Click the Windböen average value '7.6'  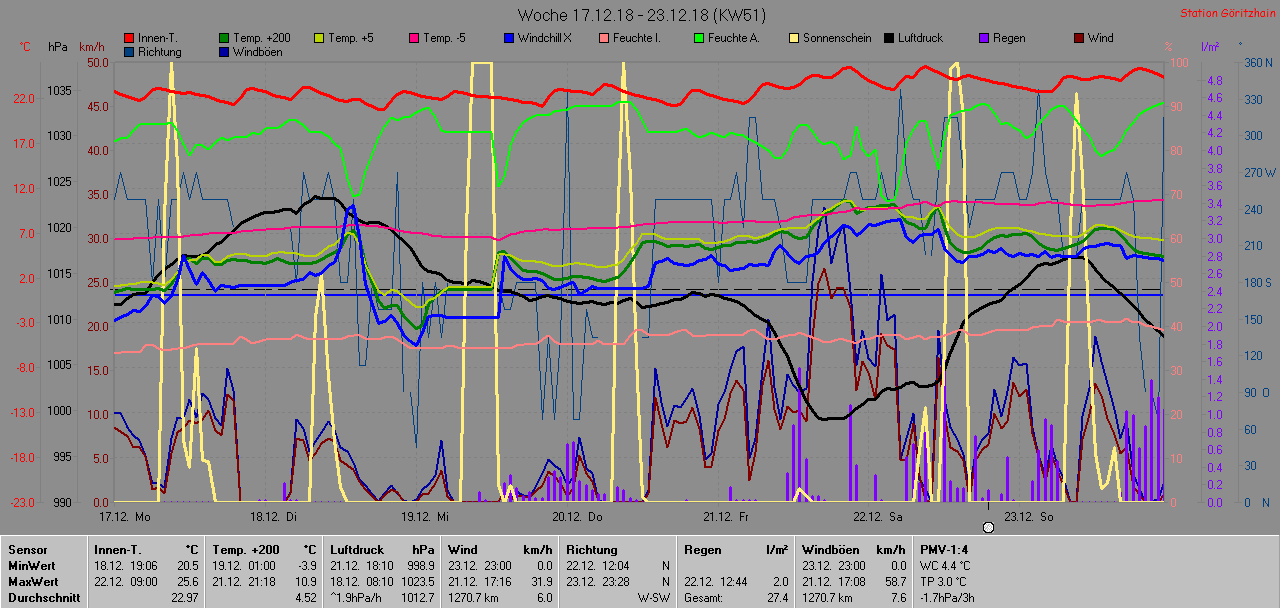897,597
